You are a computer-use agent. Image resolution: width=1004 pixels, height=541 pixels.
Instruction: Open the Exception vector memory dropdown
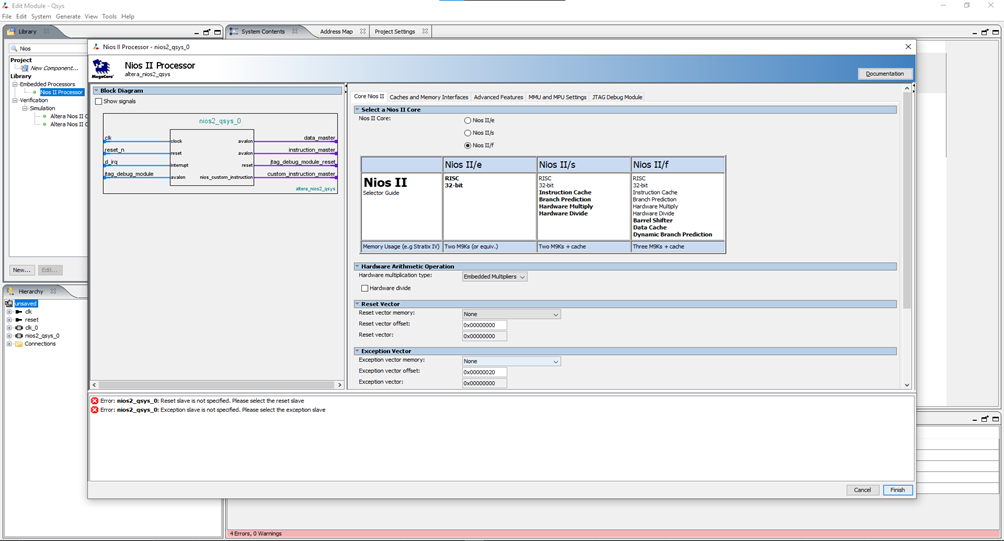[511, 361]
